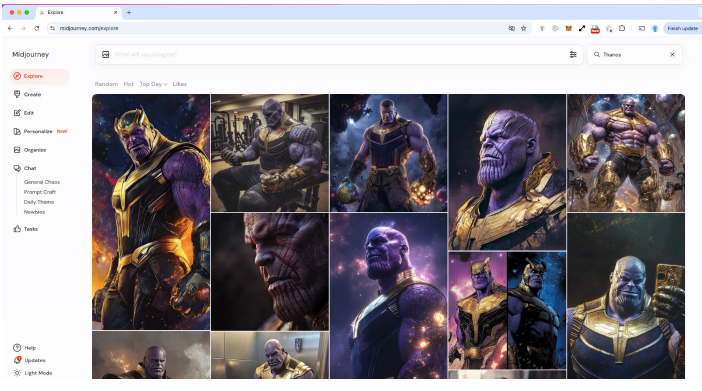Open the Organize section icon
Image resolution: width=702 pixels, height=391 pixels.
17,150
